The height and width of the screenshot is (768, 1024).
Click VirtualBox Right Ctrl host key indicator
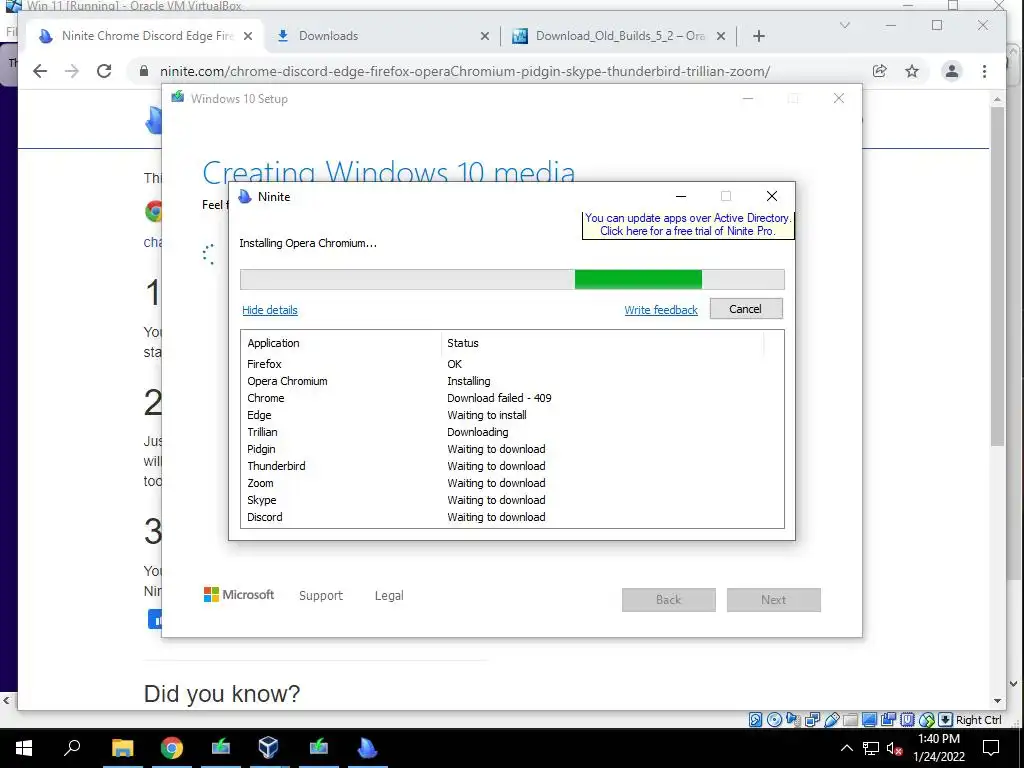(x=978, y=720)
